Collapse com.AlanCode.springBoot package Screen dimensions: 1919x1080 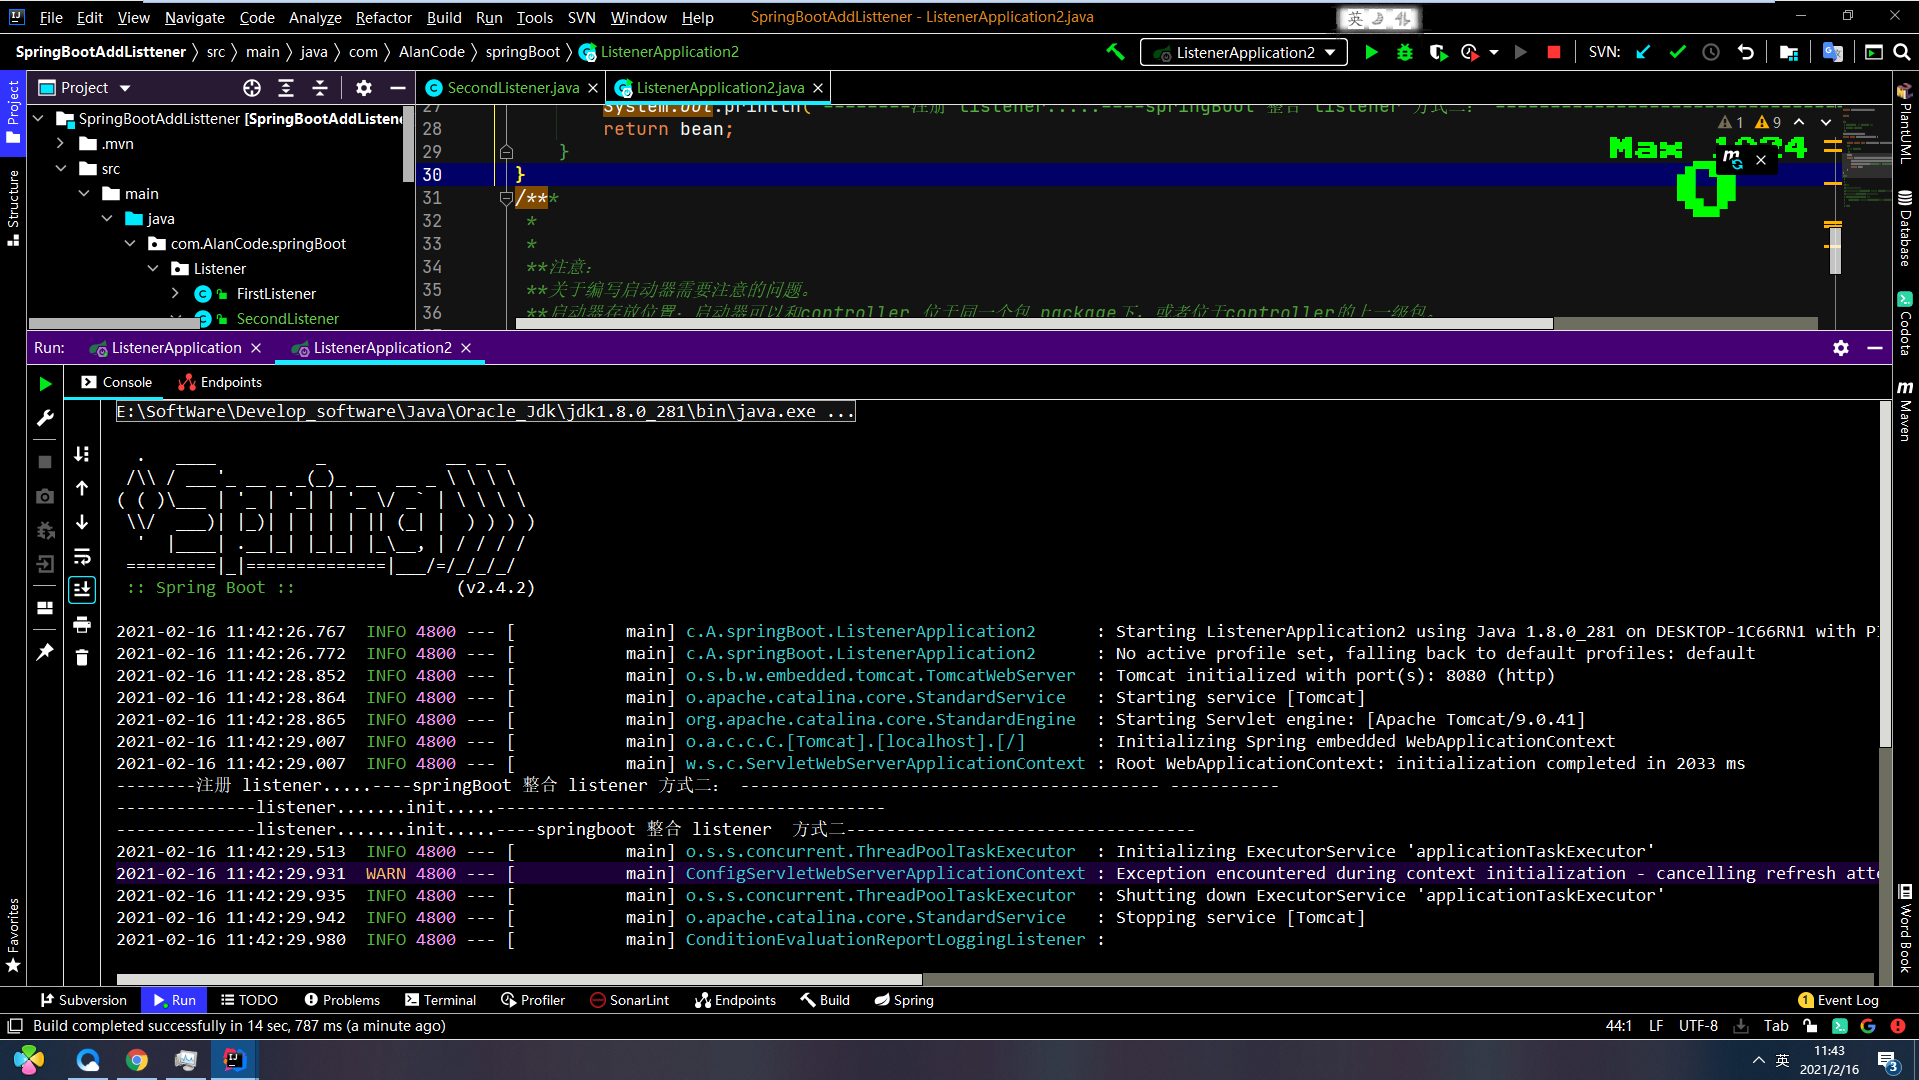click(130, 243)
